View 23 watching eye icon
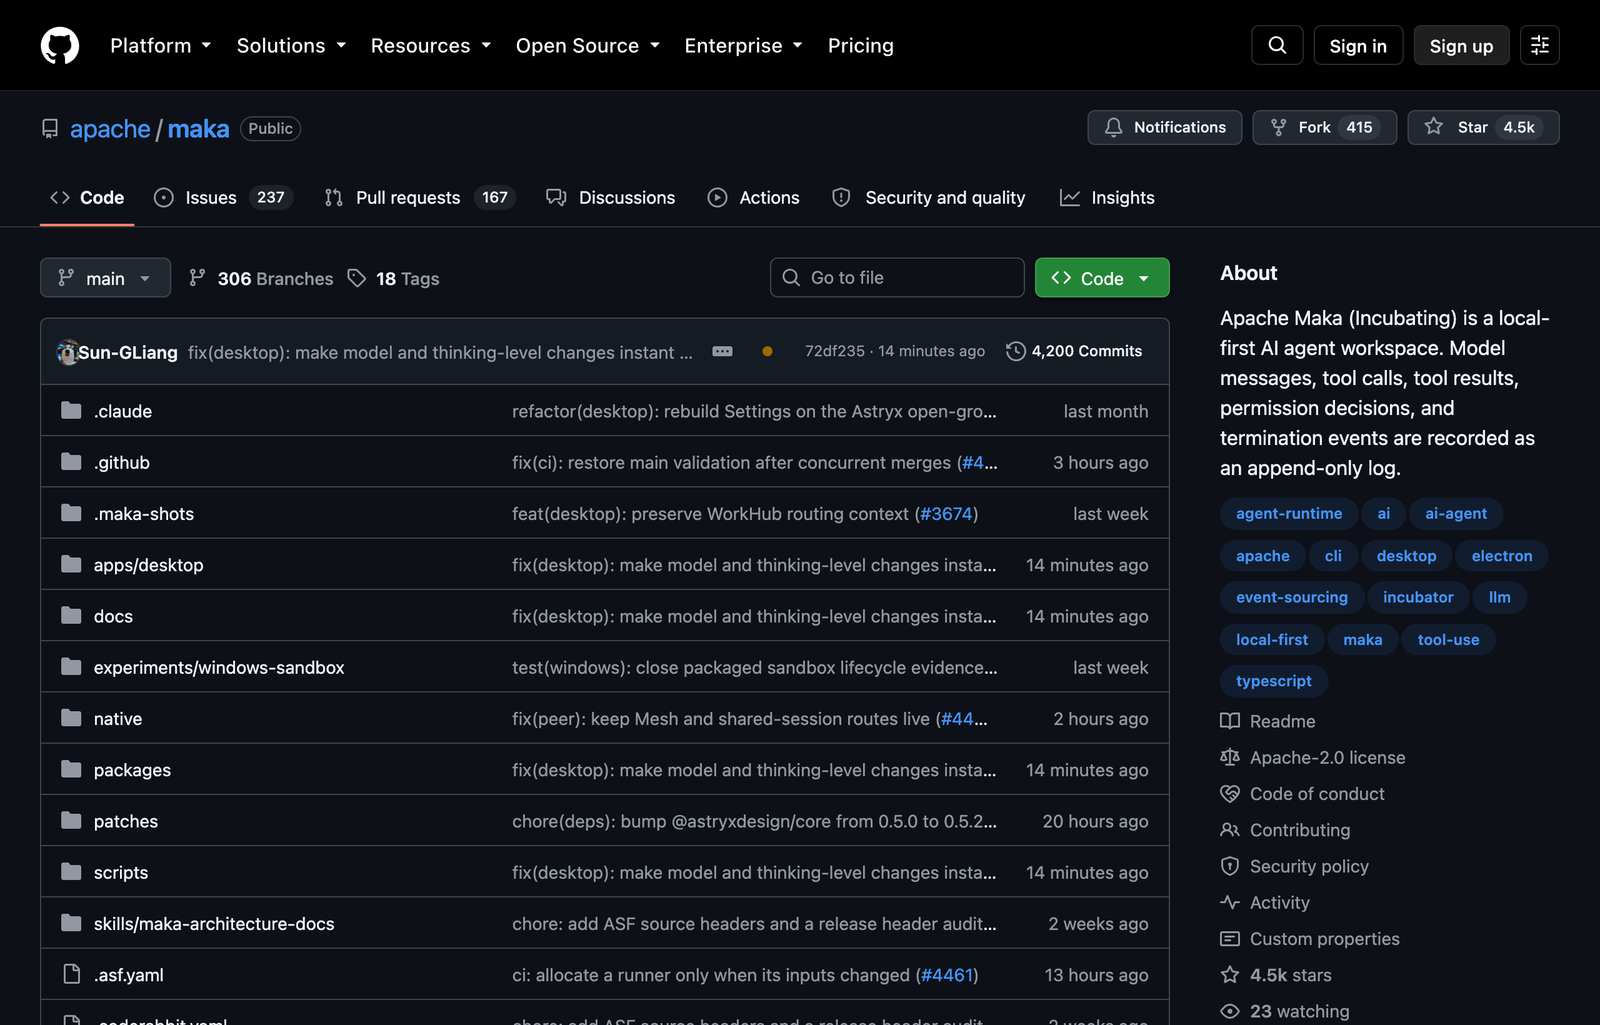The width and height of the screenshot is (1600, 1025). tap(1230, 1011)
